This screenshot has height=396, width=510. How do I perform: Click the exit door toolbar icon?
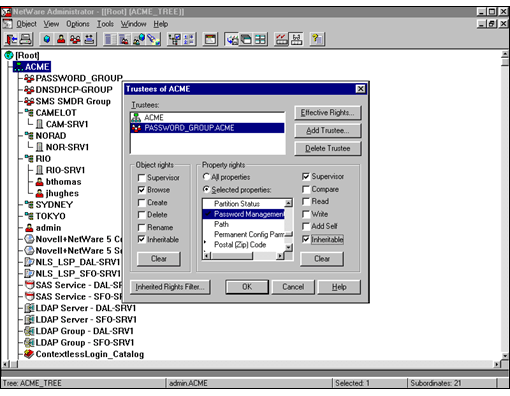tap(11, 39)
